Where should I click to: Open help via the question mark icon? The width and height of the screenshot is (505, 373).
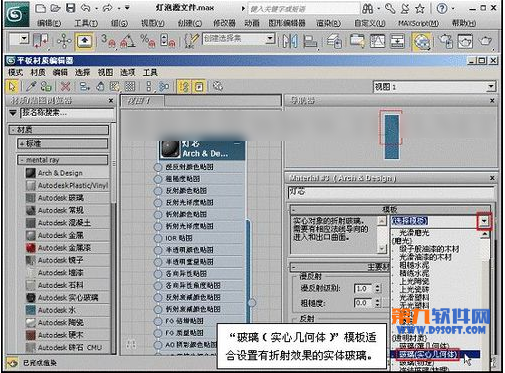(442, 9)
